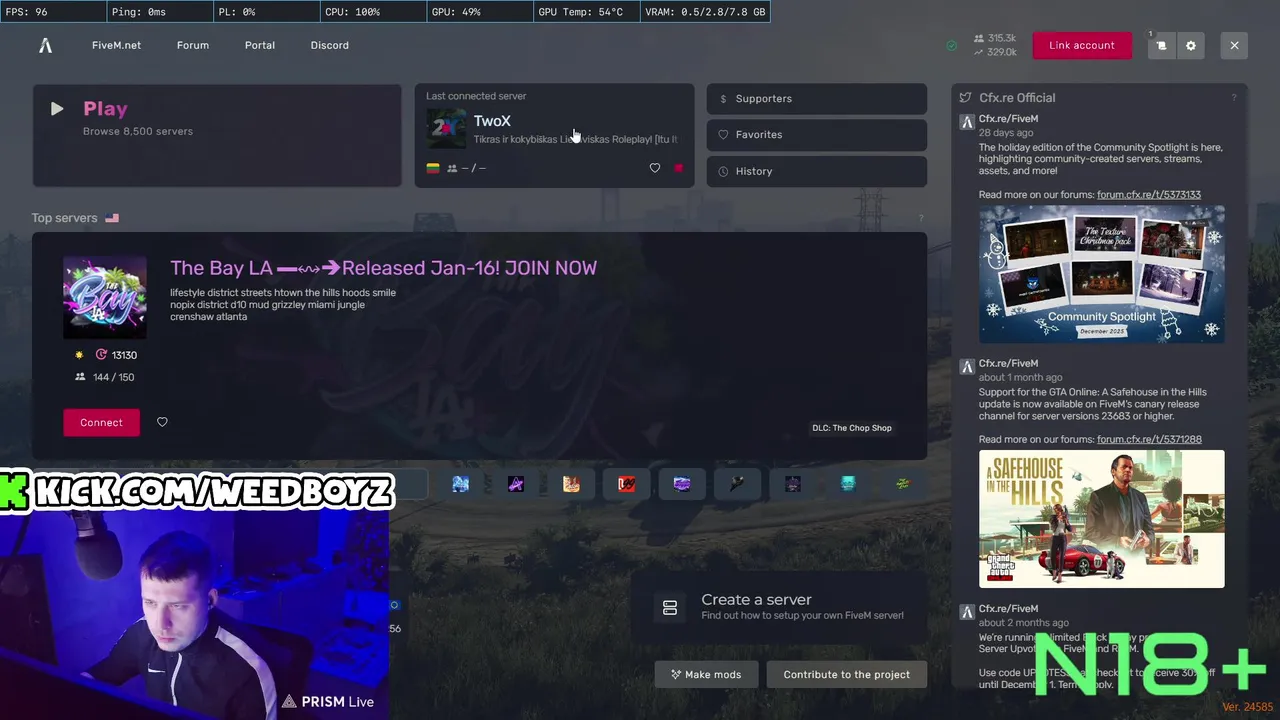Open the Community Spotlight image
This screenshot has width=1280, height=720.
click(x=1101, y=274)
